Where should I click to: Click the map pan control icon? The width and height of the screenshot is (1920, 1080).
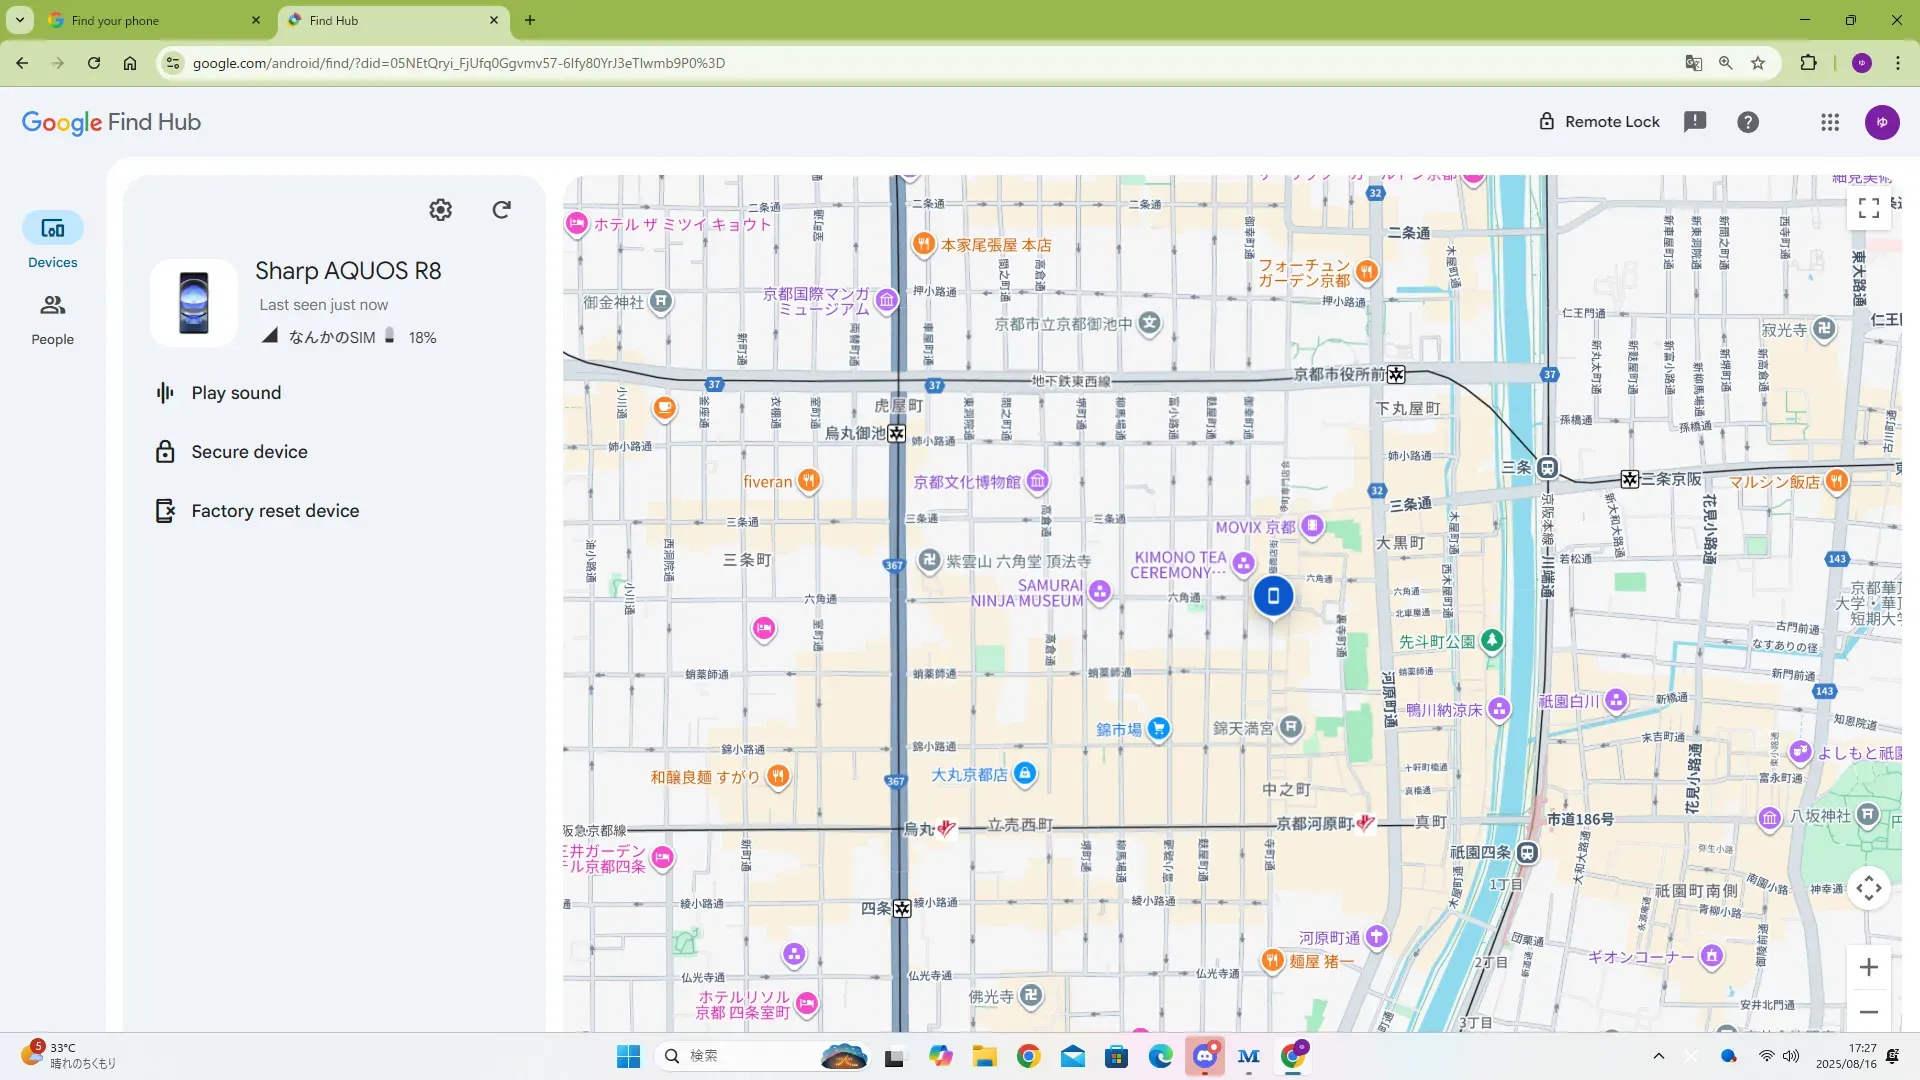(1868, 888)
